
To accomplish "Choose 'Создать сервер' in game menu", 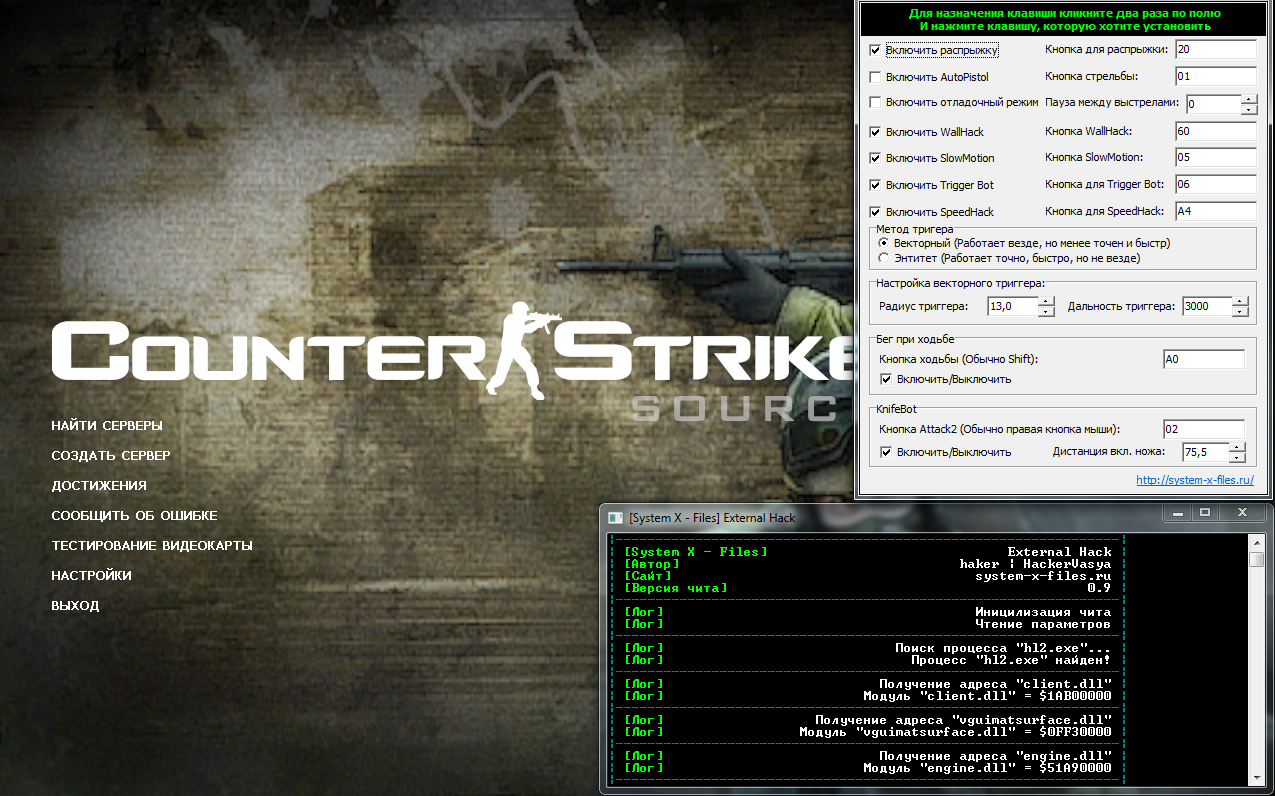I will pos(111,456).
